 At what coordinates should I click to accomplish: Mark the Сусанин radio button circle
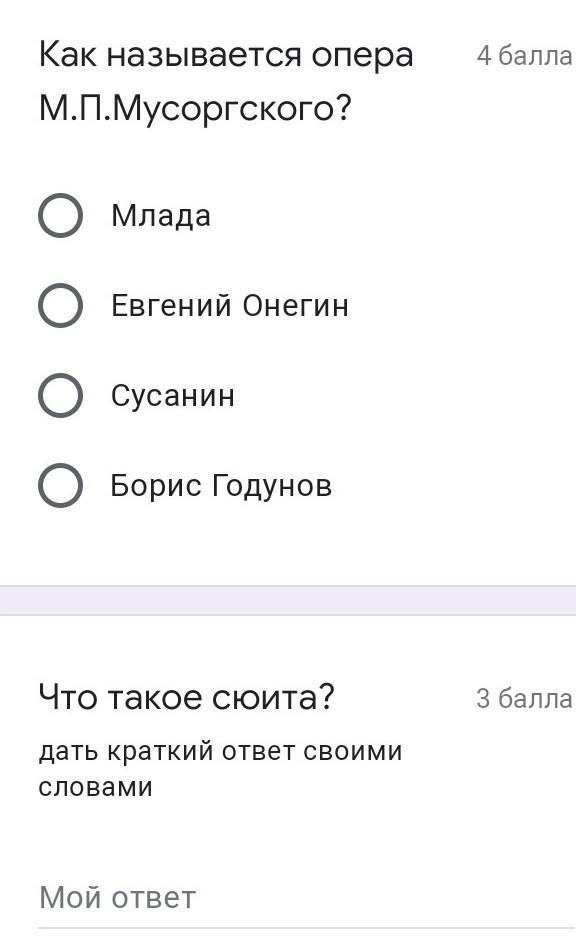pyautogui.click(x=60, y=395)
